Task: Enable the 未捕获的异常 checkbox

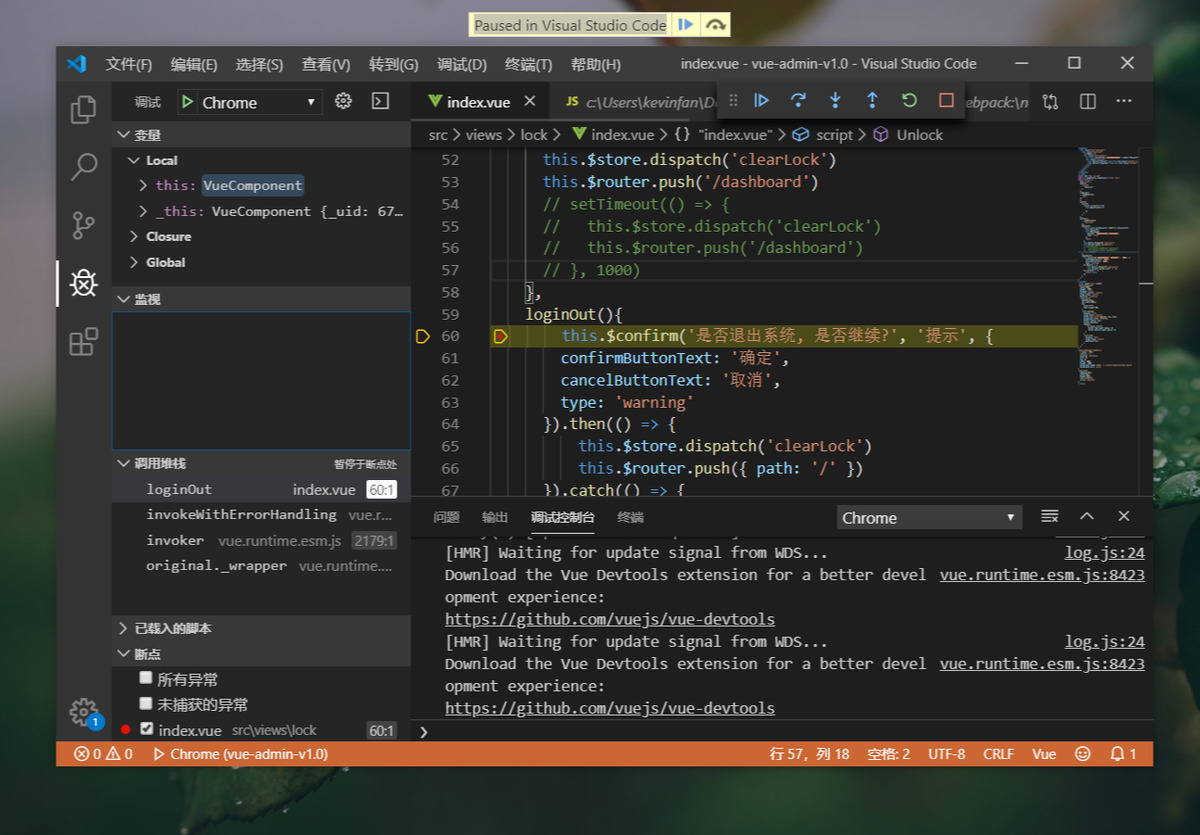Action: click(145, 703)
